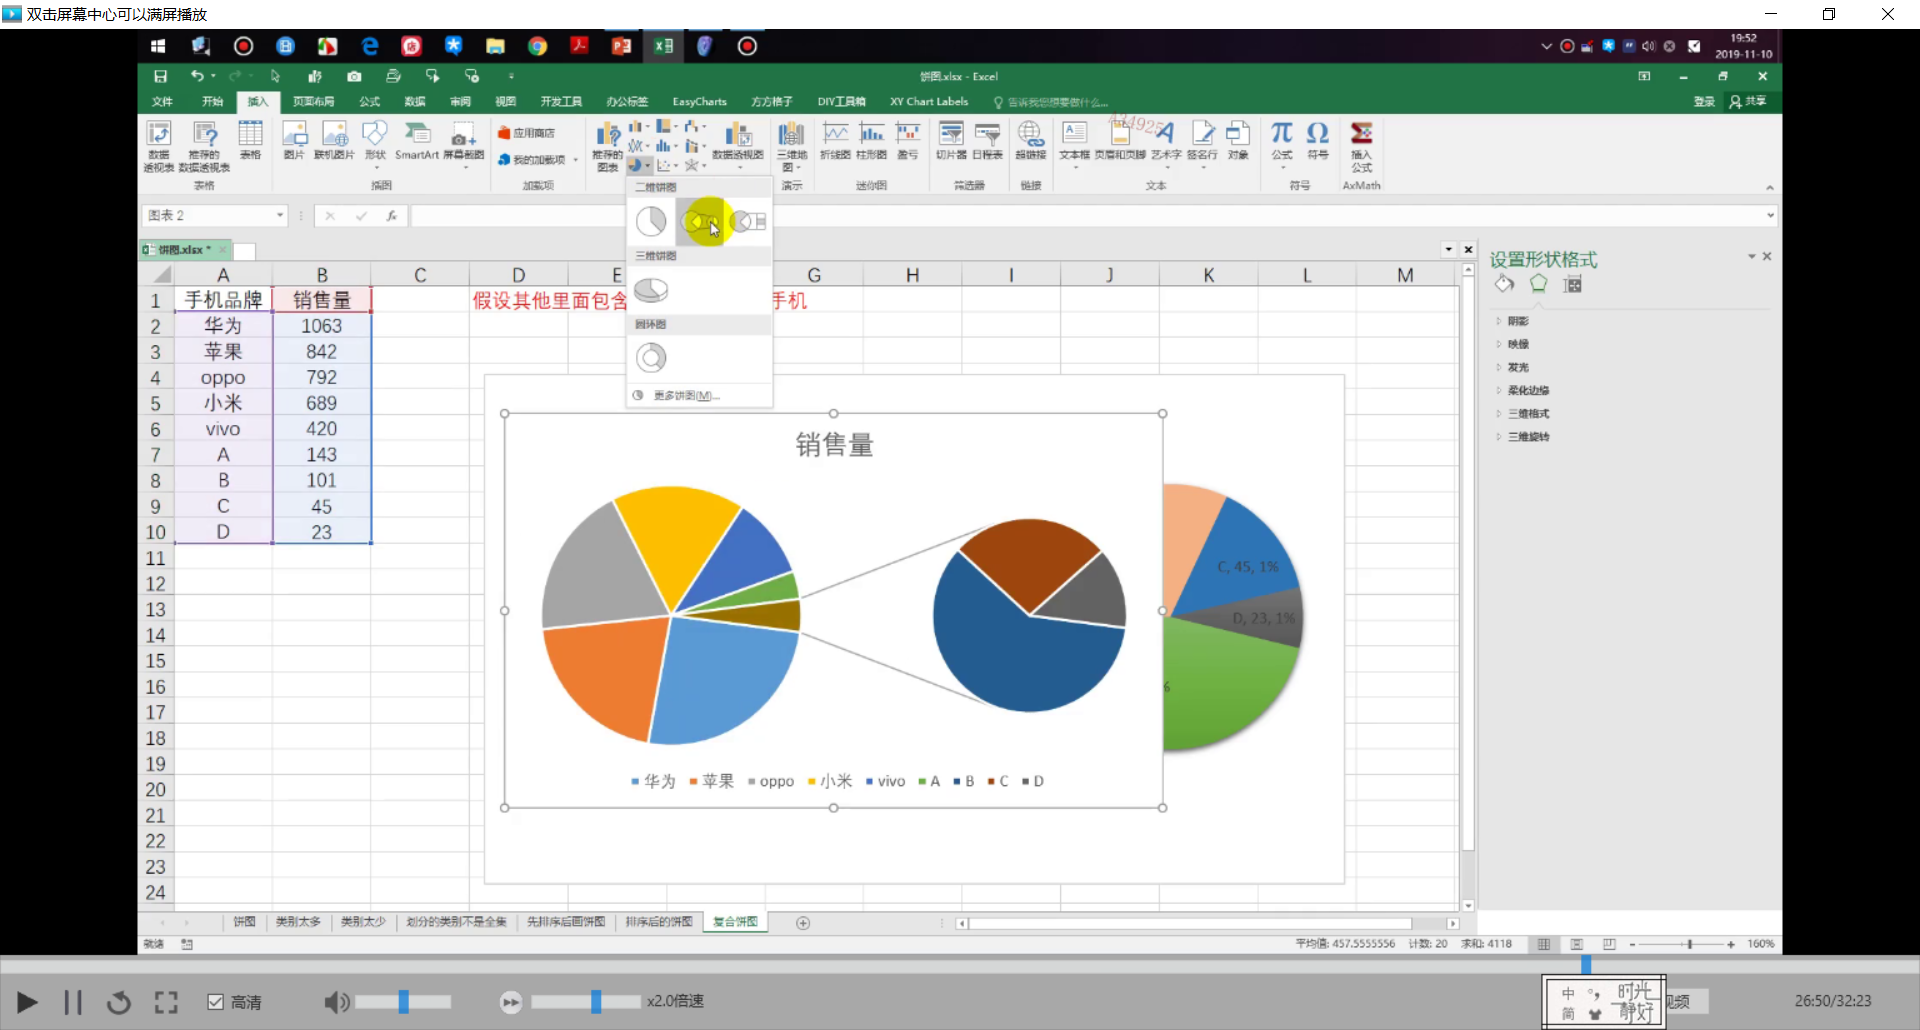The width and height of the screenshot is (1920, 1030).
Task: Click the Ω symbol (符号) icon
Action: click(x=1318, y=140)
